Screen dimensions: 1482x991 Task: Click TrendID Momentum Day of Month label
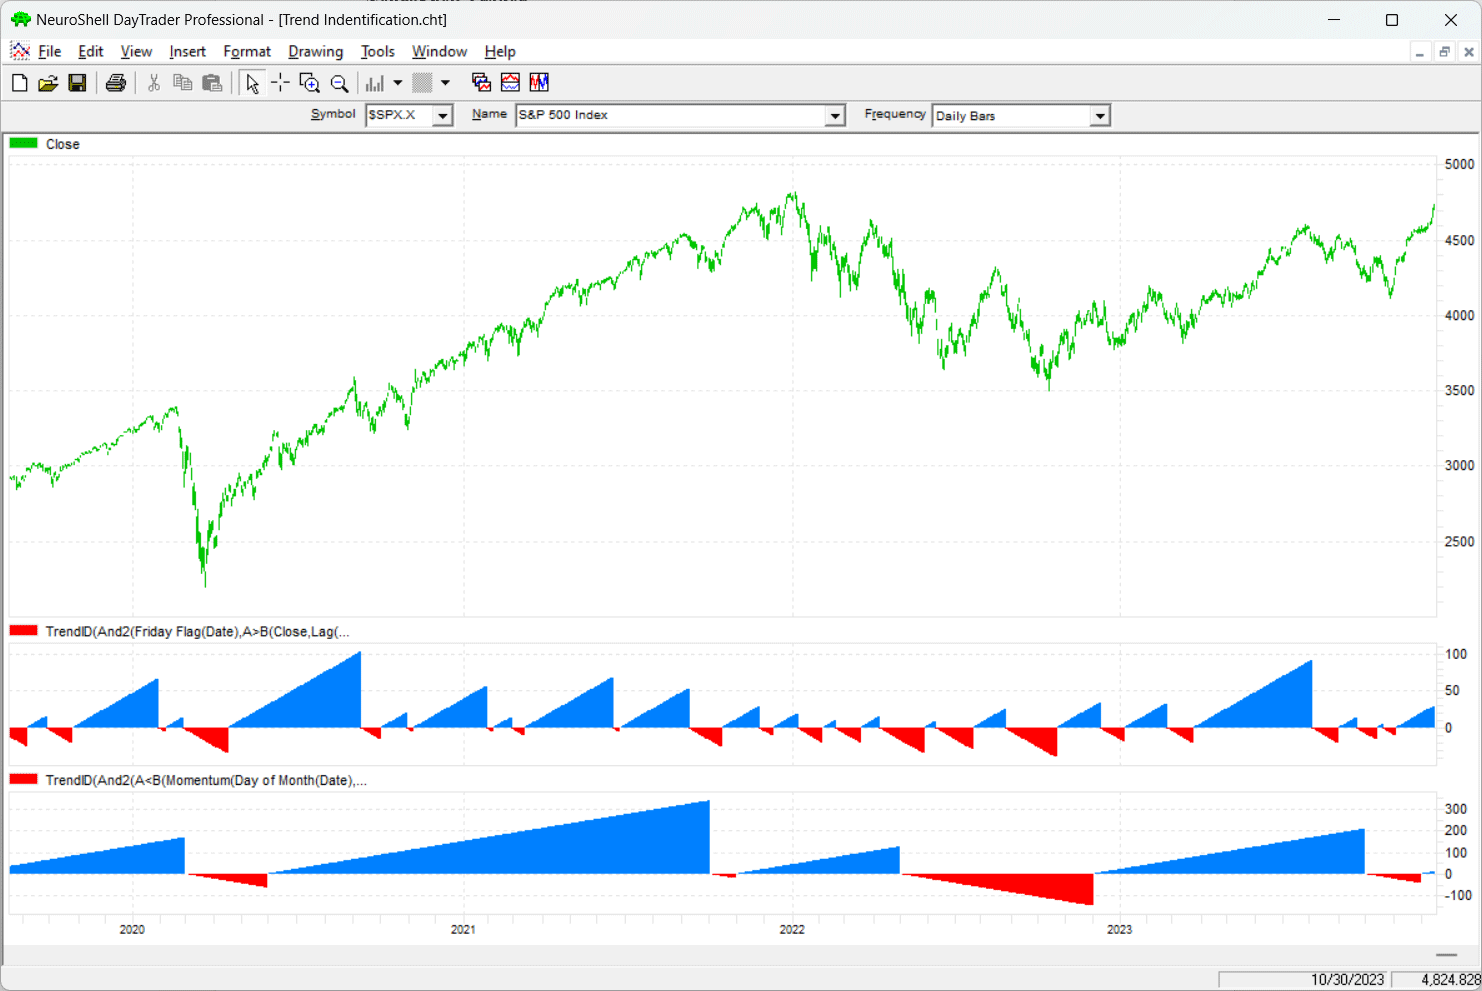(206, 780)
